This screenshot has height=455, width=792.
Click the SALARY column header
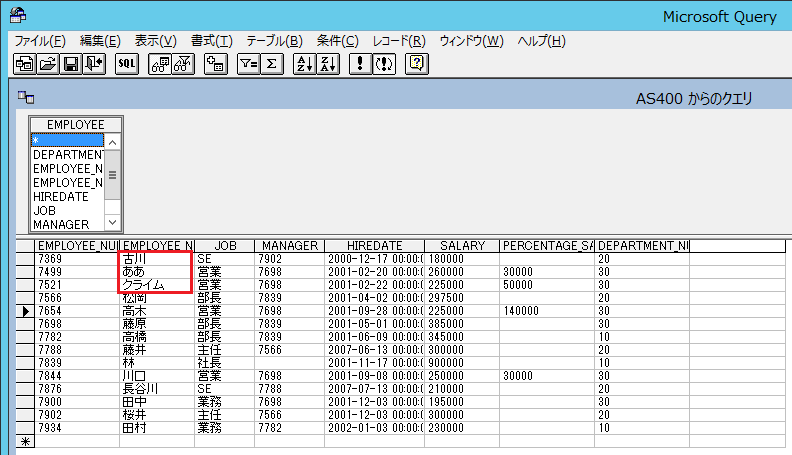[462, 246]
